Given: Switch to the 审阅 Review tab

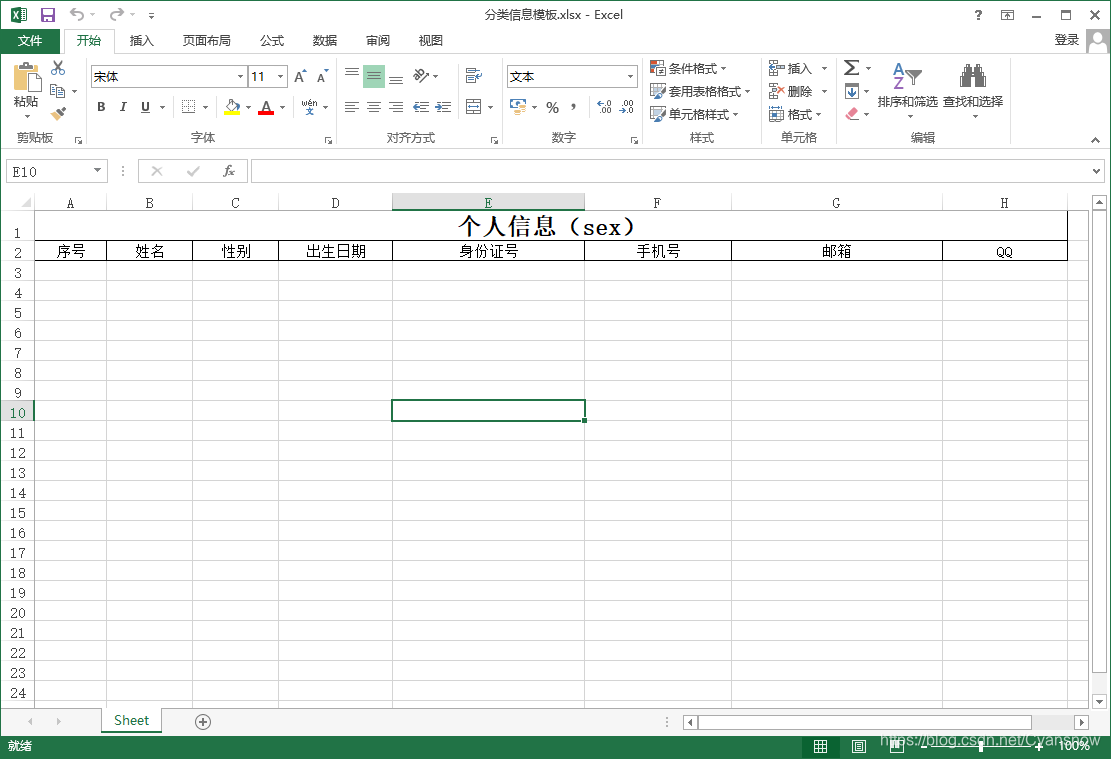Looking at the screenshot, I should (x=378, y=40).
